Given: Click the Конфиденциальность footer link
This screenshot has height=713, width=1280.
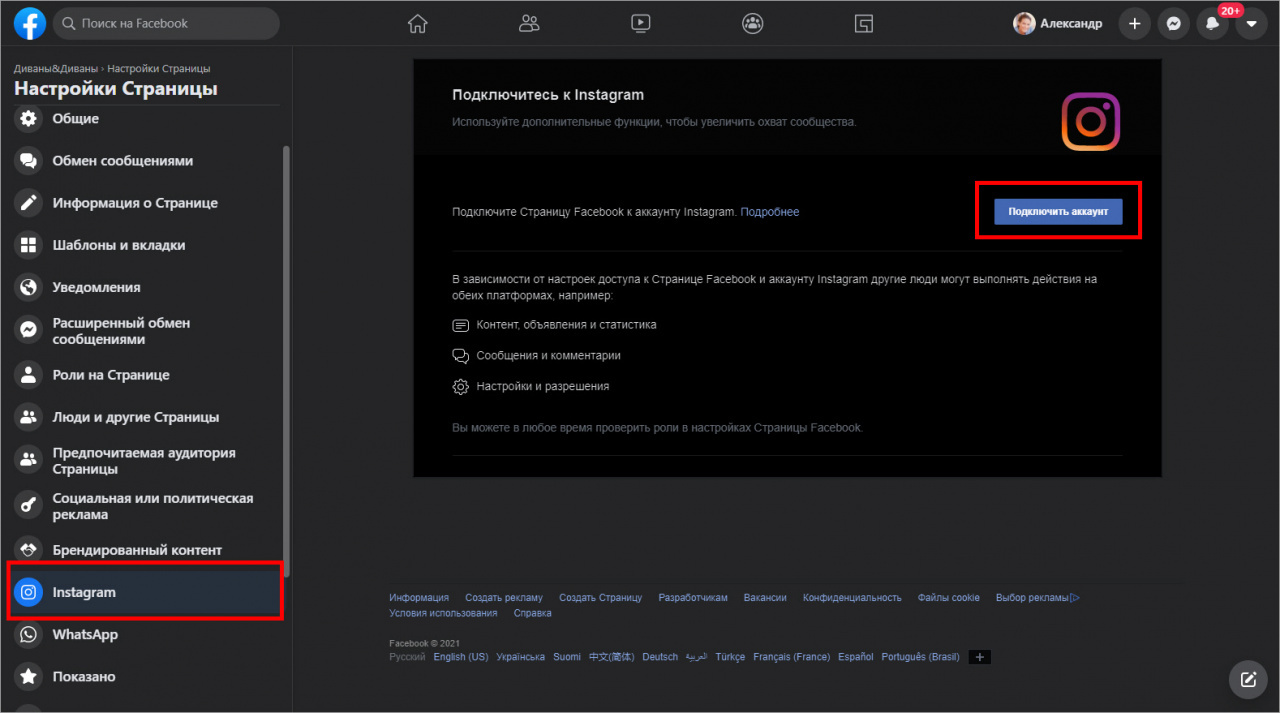Looking at the screenshot, I should [852, 598].
